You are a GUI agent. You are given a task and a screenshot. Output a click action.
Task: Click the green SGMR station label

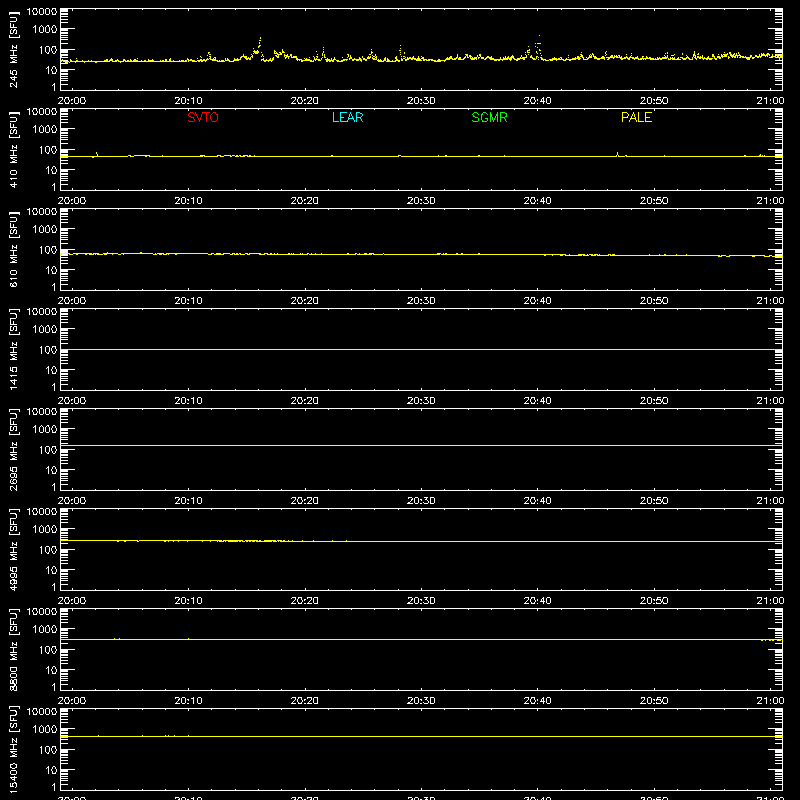pyautogui.click(x=489, y=117)
